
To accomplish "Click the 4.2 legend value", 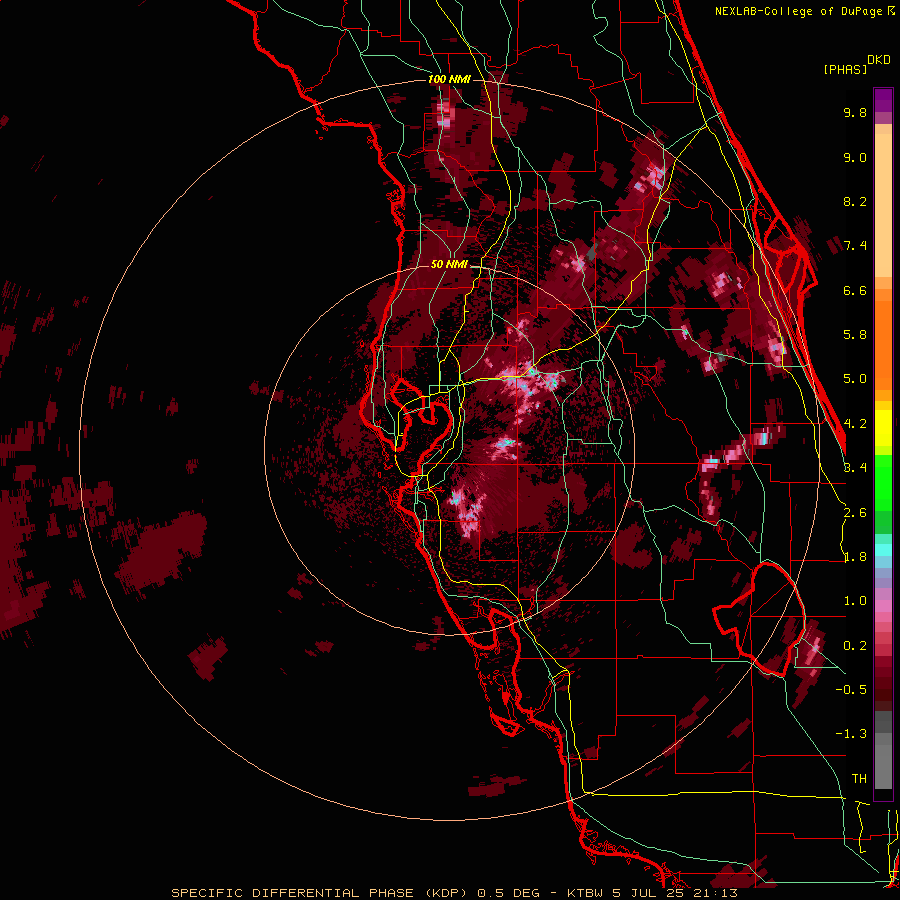I will point(855,424).
